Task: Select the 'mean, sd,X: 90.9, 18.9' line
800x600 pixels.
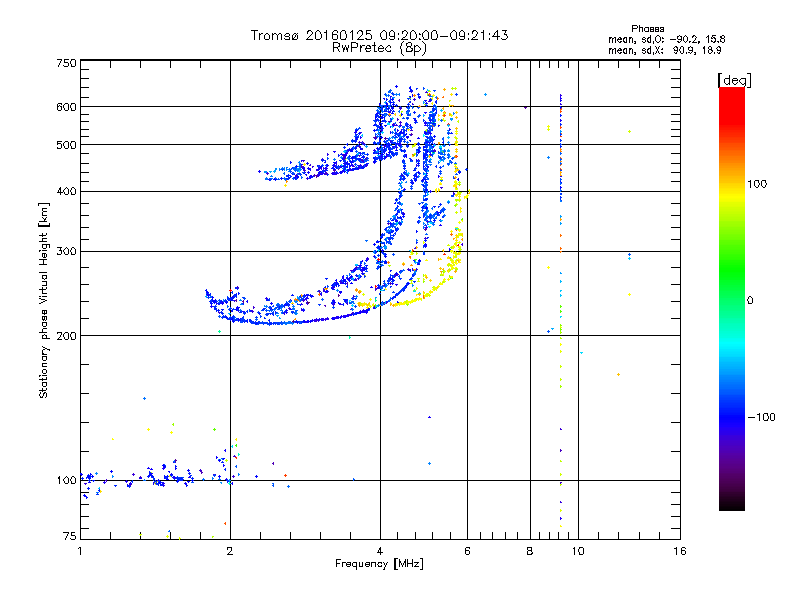Action: 664,50
